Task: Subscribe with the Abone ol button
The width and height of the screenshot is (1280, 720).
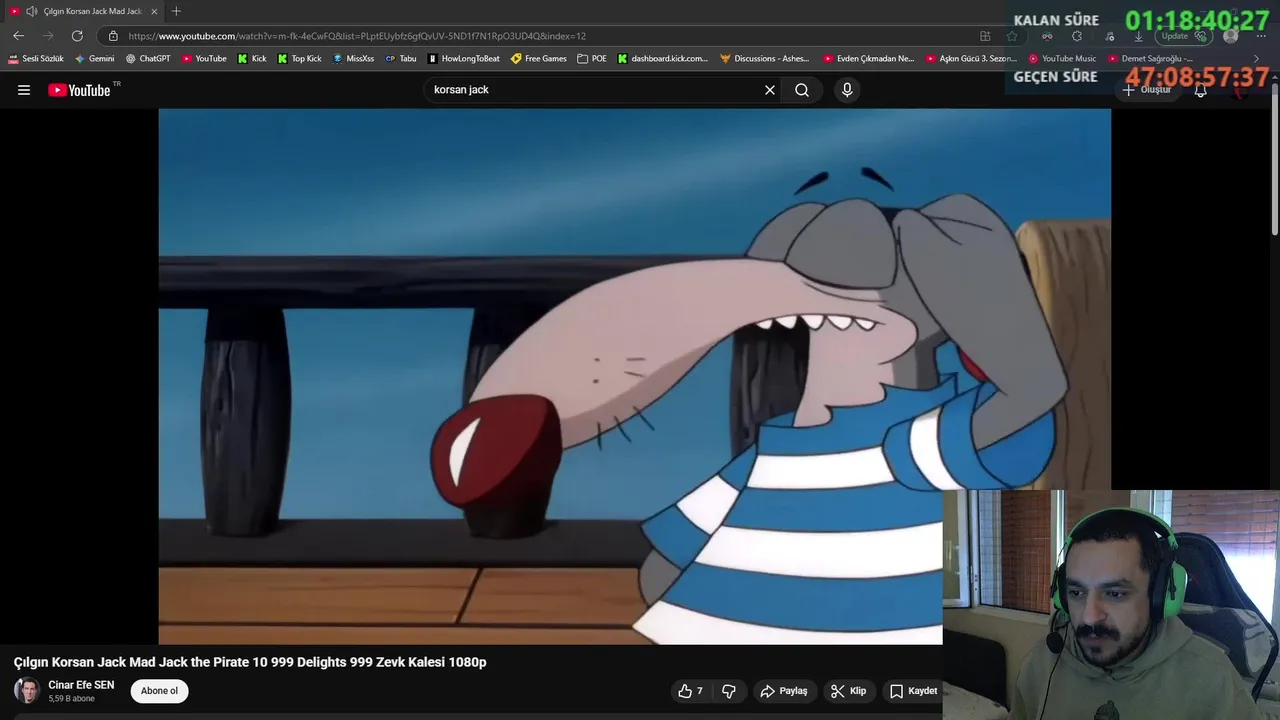Action: [159, 691]
